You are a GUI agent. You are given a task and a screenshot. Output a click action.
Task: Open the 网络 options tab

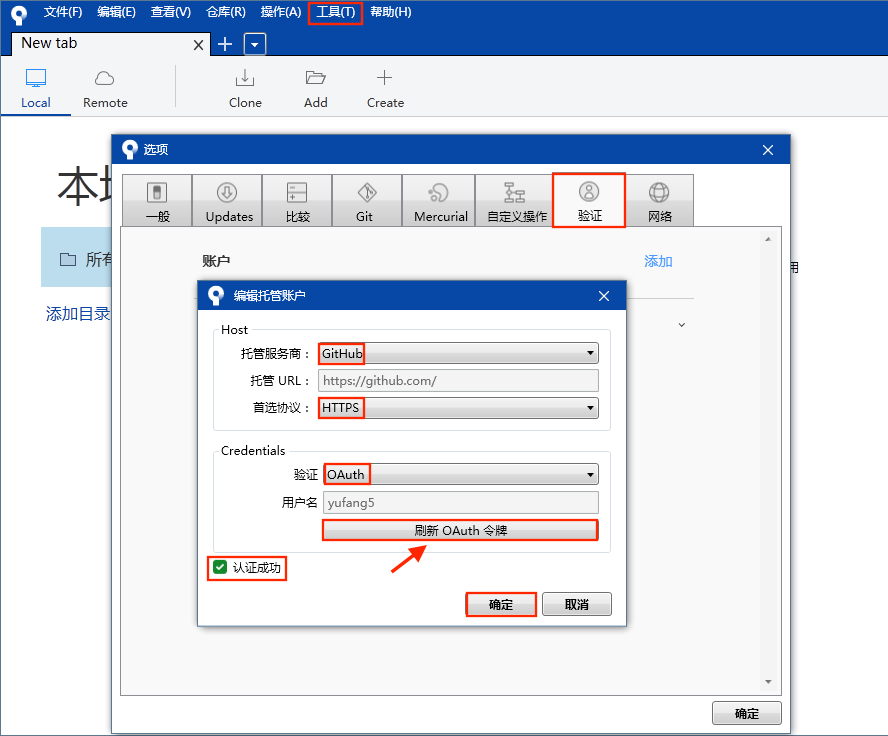[x=660, y=201]
